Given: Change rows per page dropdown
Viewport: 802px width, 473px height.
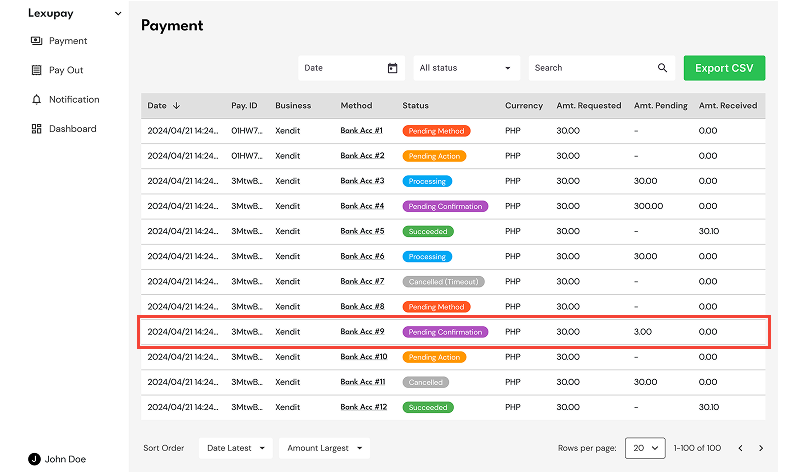Looking at the screenshot, I should click(645, 448).
